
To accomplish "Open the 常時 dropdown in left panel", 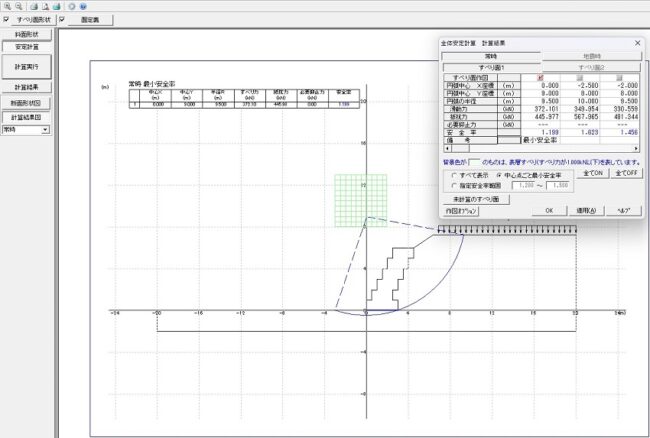I will pyautogui.click(x=45, y=130).
